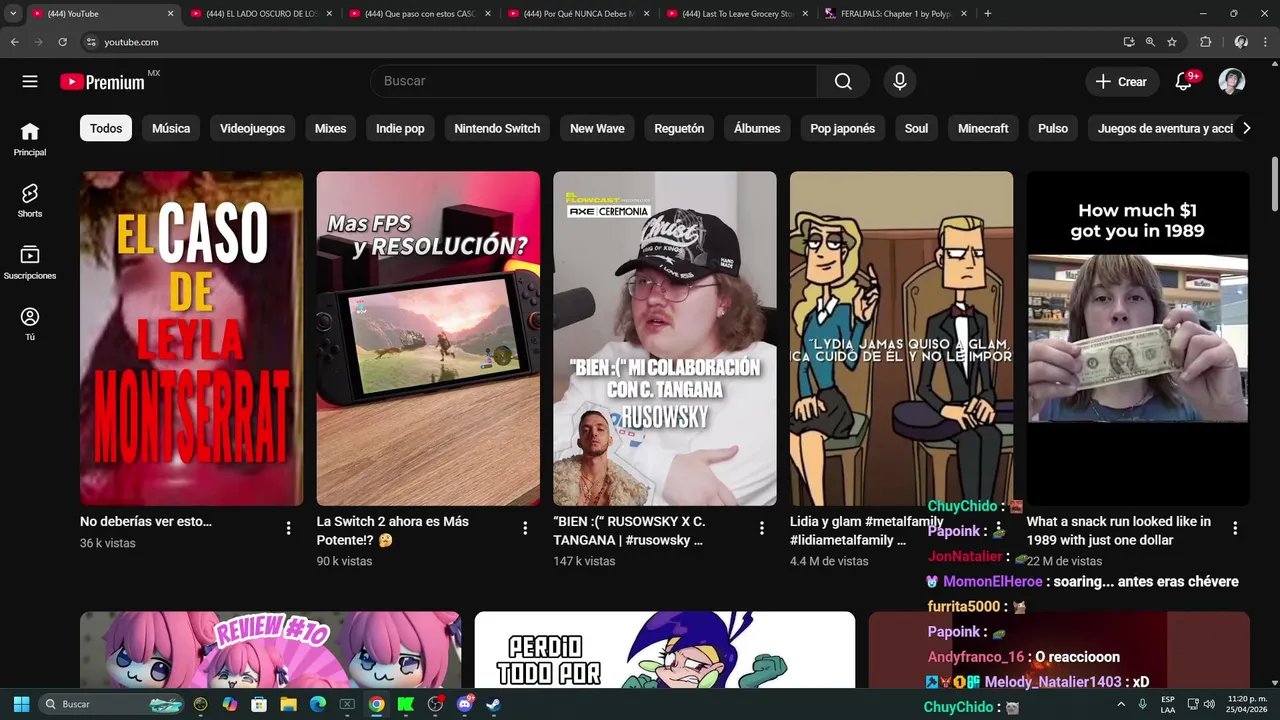
Task: Open the 'How much $1 got you in 1989' thumbnail
Action: [1138, 338]
